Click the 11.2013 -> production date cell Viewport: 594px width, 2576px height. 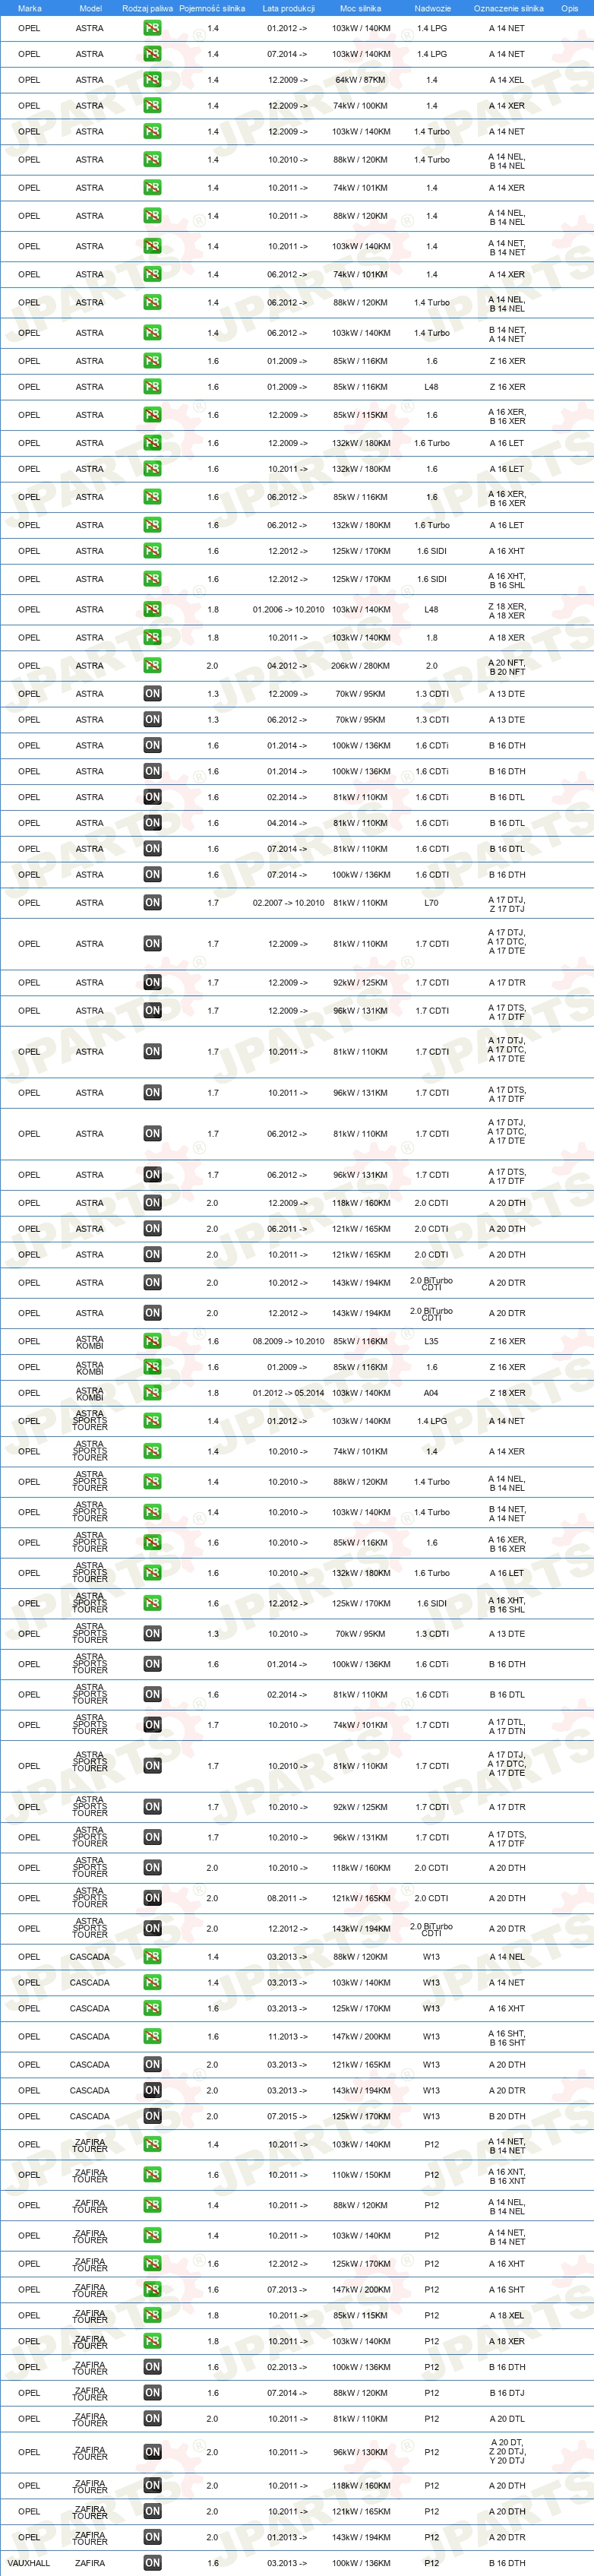(288, 2036)
